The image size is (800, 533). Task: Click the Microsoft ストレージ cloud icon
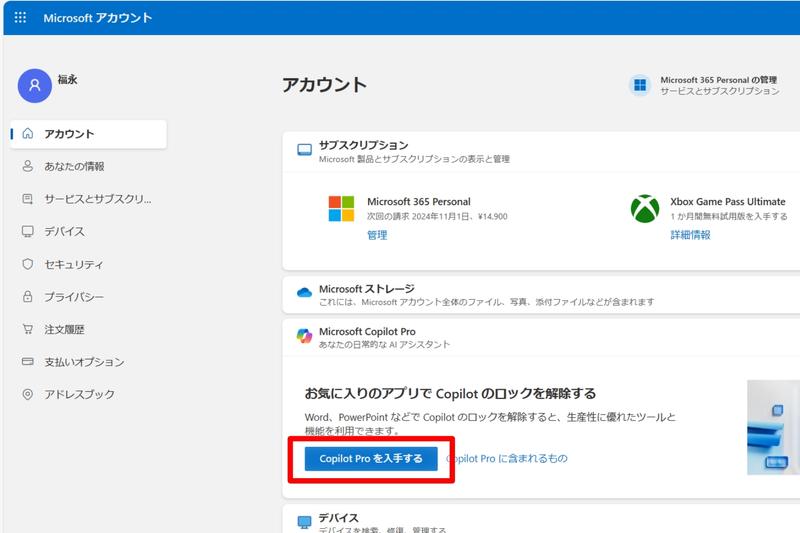[x=304, y=293]
